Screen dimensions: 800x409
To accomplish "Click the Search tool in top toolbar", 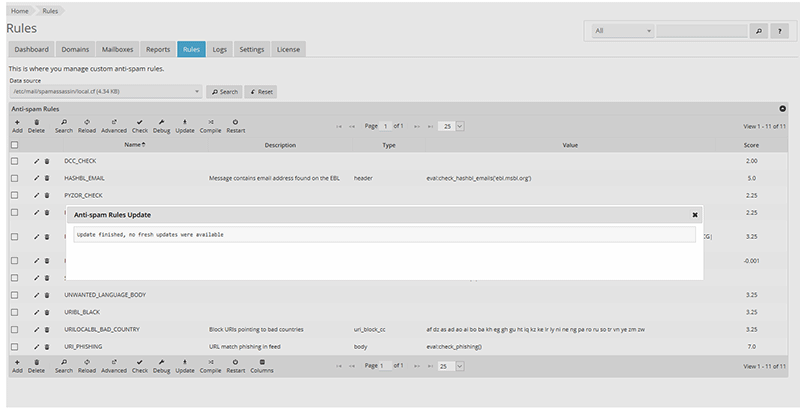I will pyautogui.click(x=64, y=126).
